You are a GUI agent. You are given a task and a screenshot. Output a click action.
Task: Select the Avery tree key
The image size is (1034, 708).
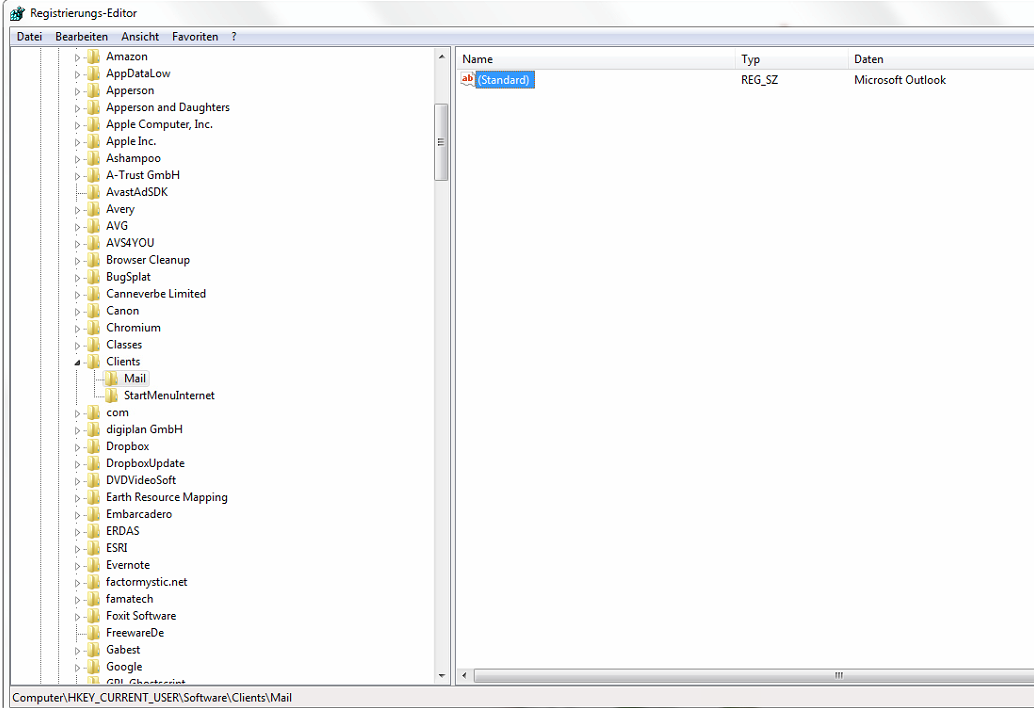[x=120, y=209]
